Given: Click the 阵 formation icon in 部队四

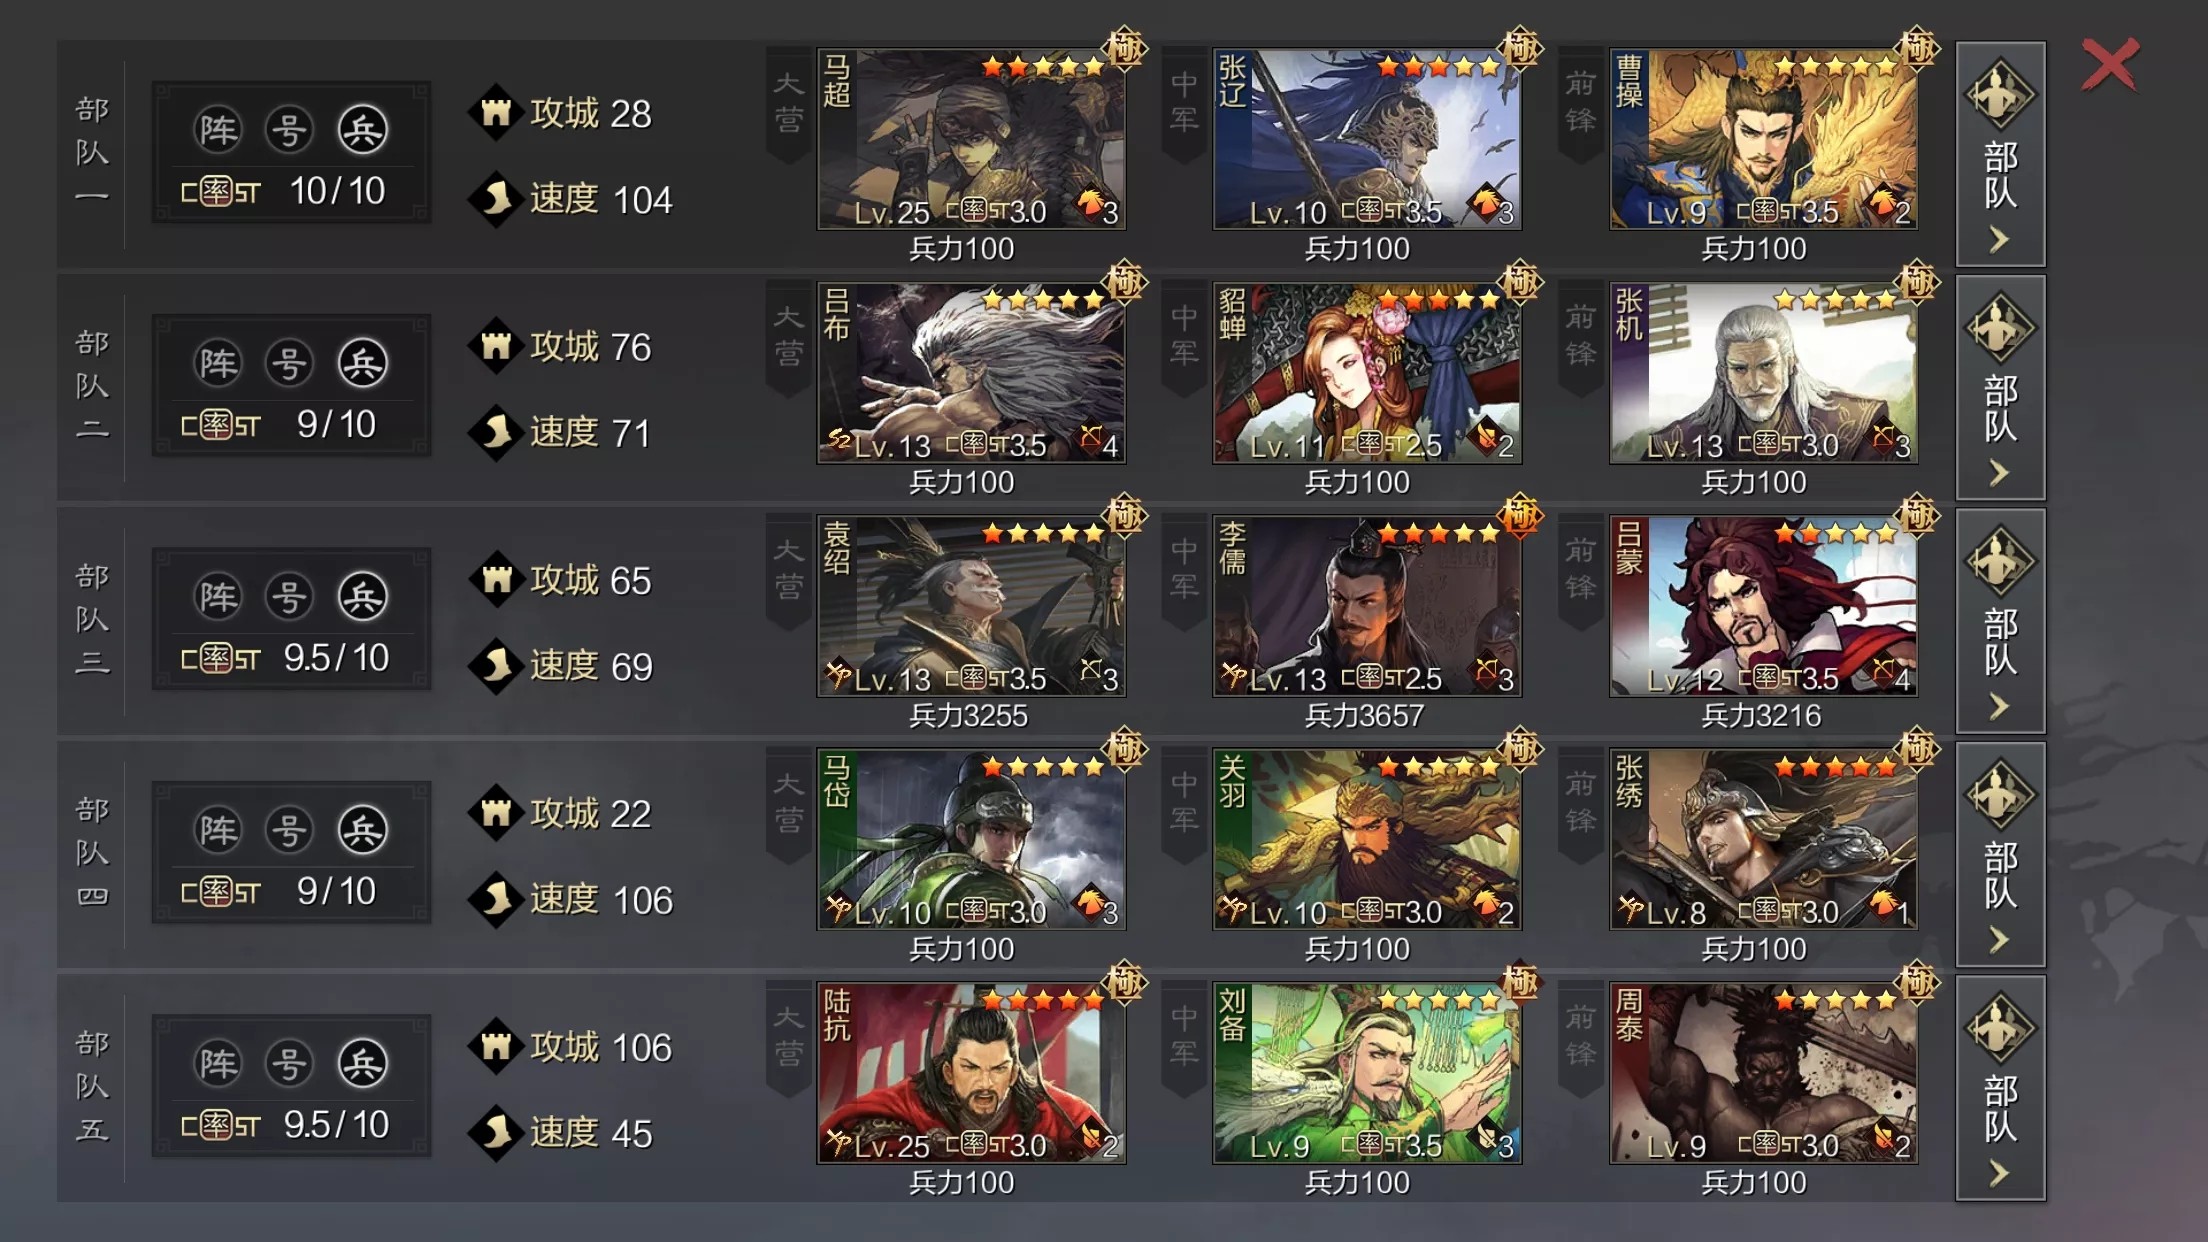Looking at the screenshot, I should click(217, 831).
